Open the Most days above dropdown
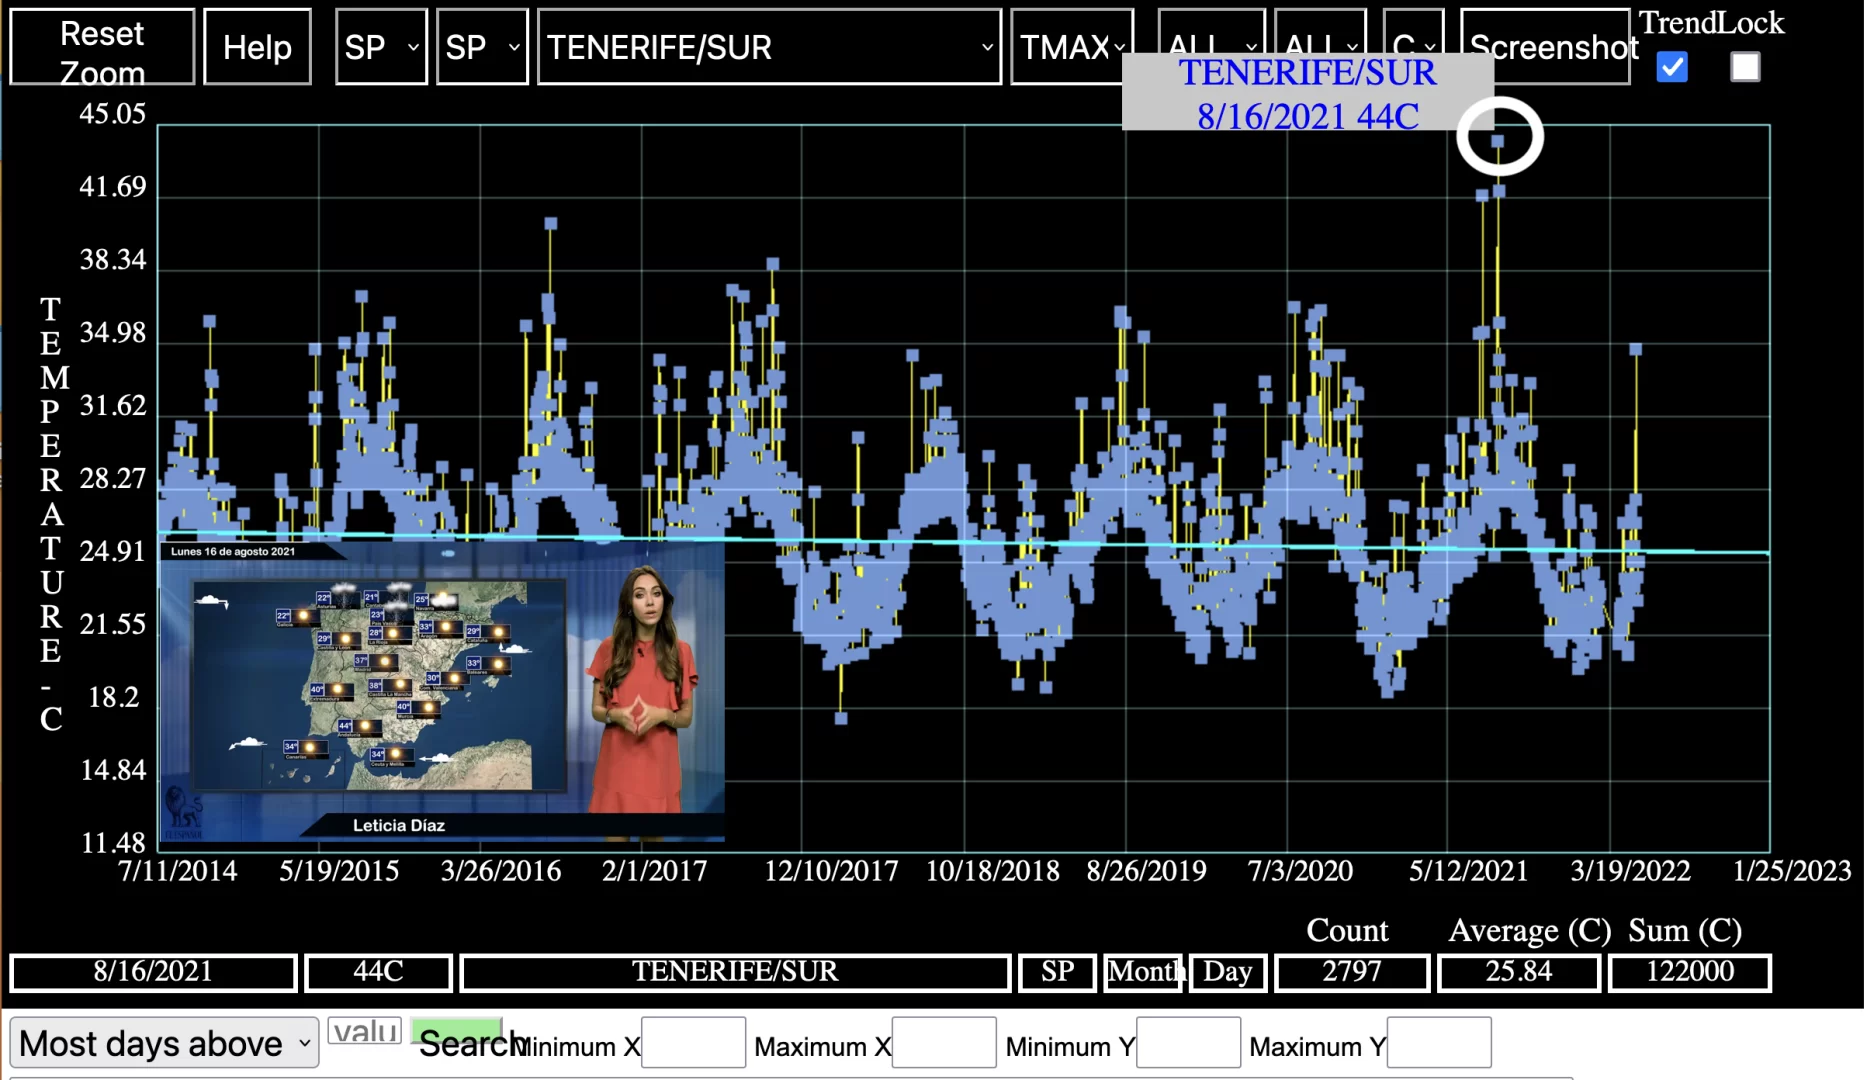This screenshot has width=1867, height=1080. (x=164, y=1043)
